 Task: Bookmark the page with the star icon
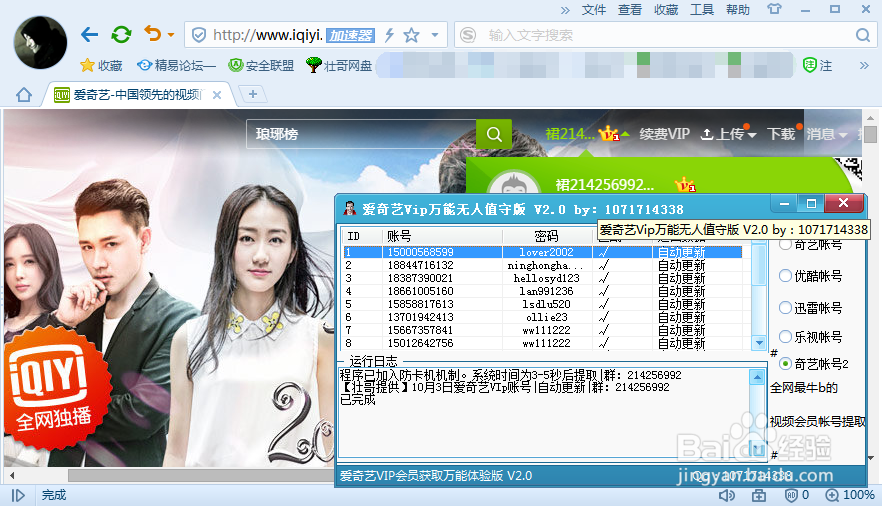click(412, 35)
